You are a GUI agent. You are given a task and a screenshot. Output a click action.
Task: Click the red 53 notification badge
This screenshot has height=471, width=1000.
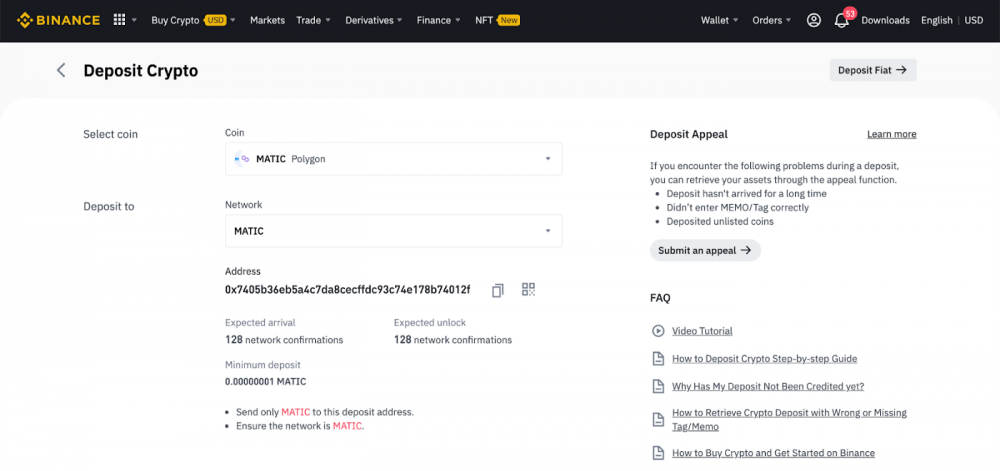coord(849,13)
